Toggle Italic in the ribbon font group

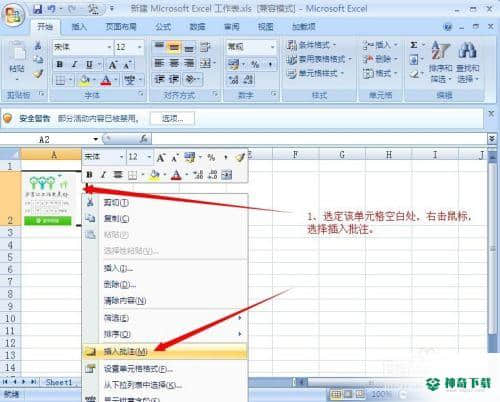[75, 64]
